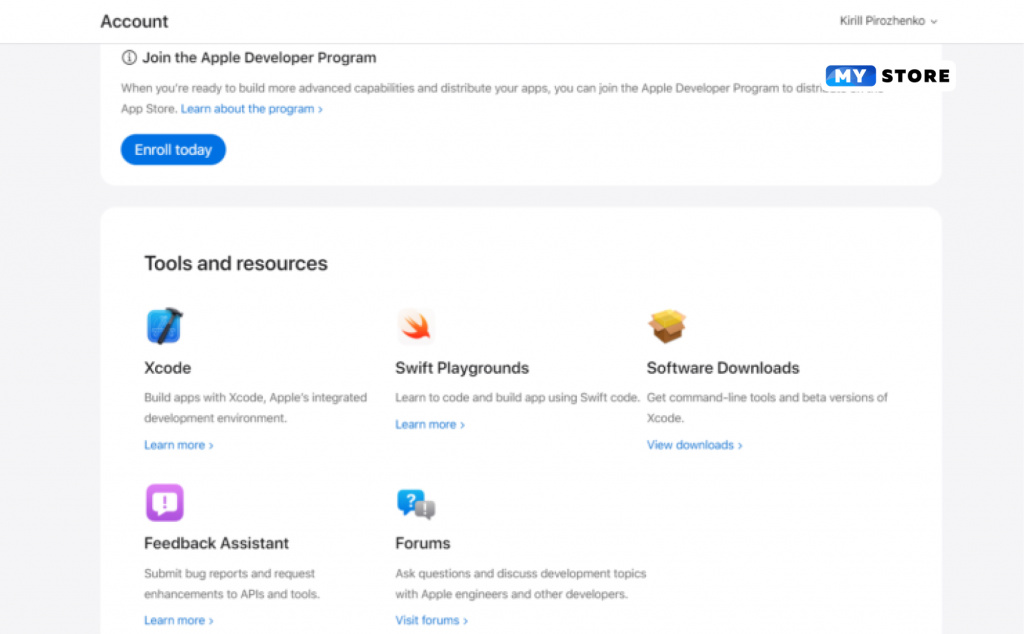This screenshot has height=634, width=1024.
Task: Click the Forums speech bubbles icon
Action: click(415, 503)
